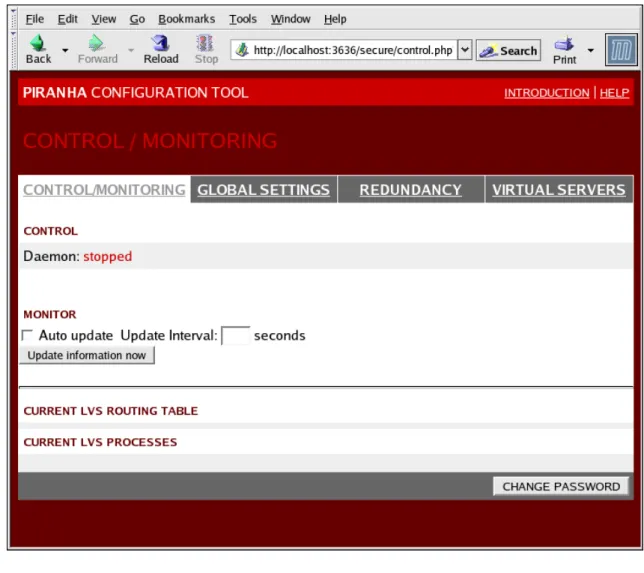Screen dimensions: 644x573
Task: Switch to the VIRTUAL SERVERS tab
Action: click(559, 190)
